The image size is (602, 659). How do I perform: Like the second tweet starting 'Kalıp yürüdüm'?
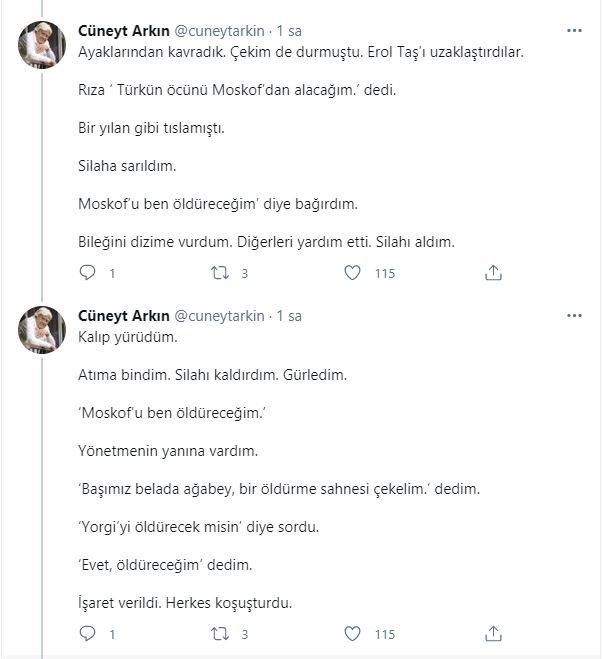pyautogui.click(x=352, y=634)
